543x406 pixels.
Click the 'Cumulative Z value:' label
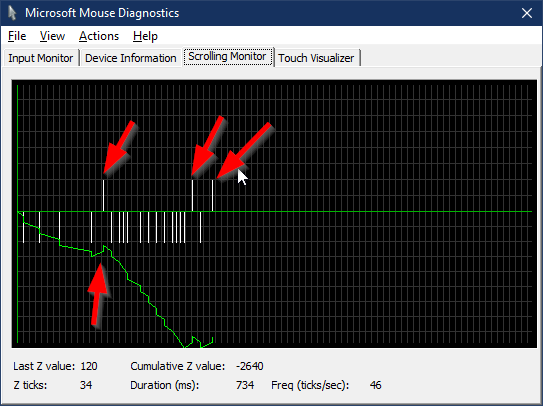point(178,366)
